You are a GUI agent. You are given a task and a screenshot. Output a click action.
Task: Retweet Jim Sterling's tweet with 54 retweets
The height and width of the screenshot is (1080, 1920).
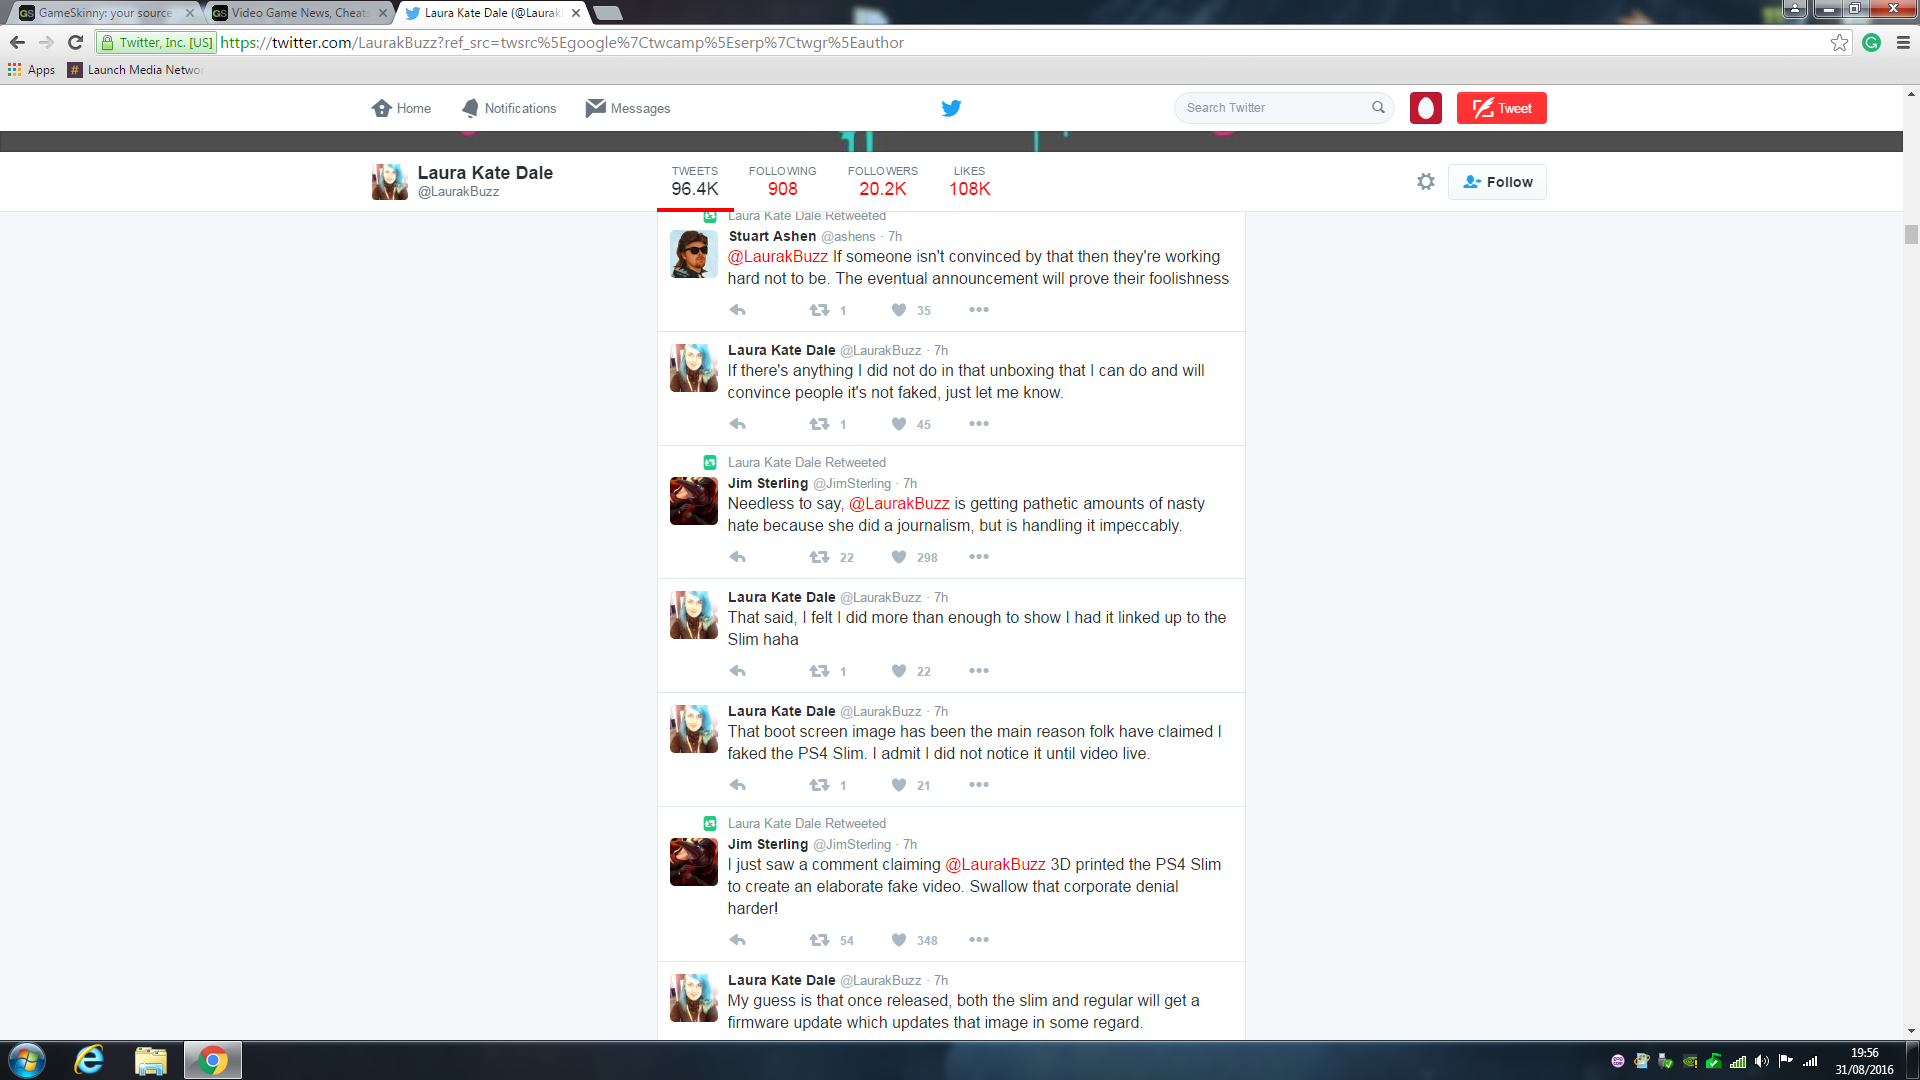[819, 940]
